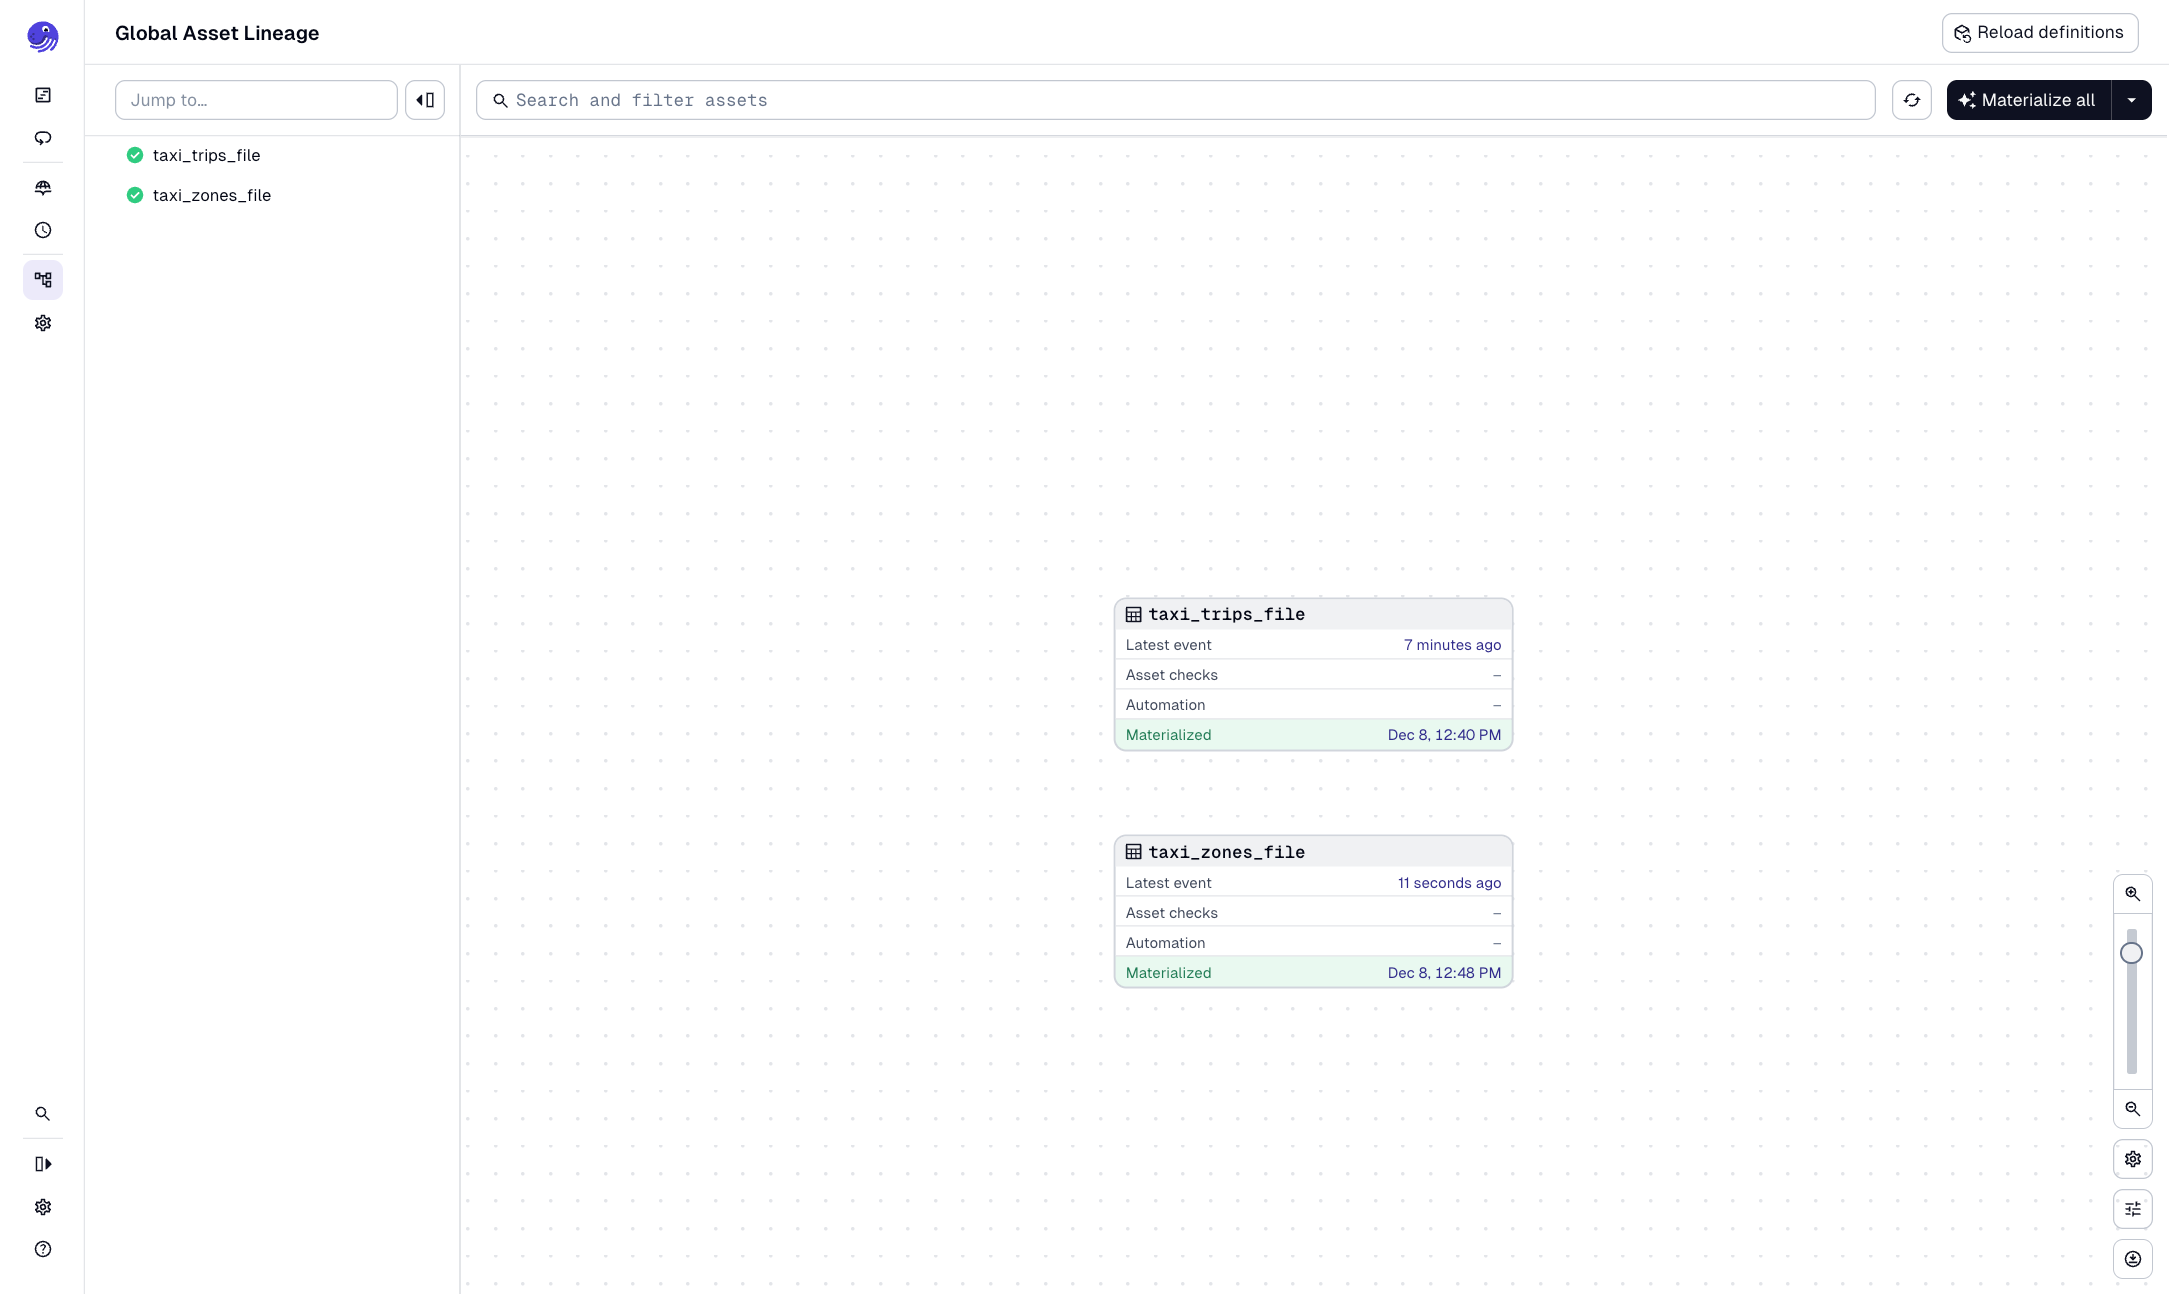Download the lineage graph via export icon
The image size is (2169, 1294).
coord(2132,1259)
